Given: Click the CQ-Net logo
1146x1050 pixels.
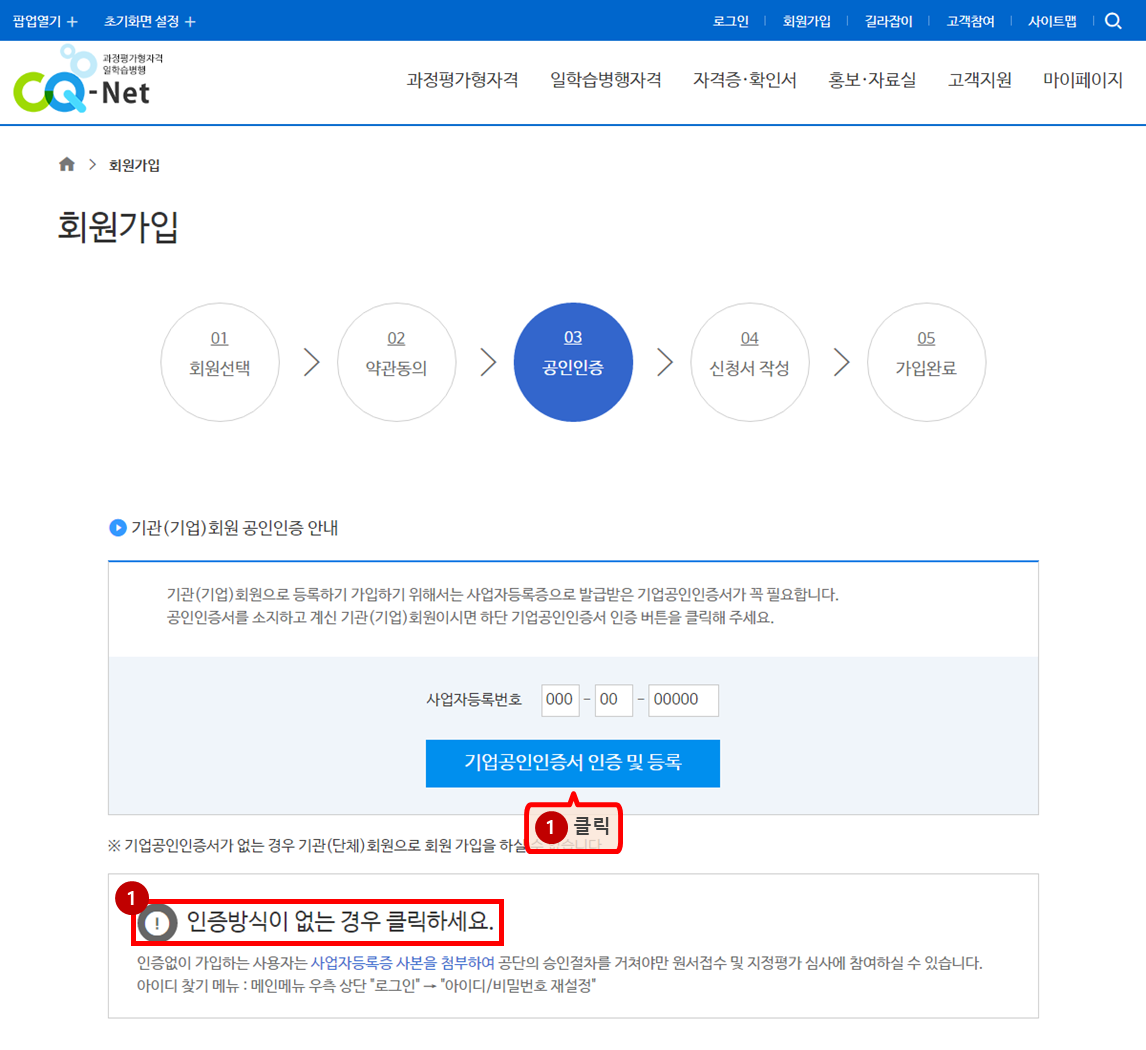Looking at the screenshot, I should pyautogui.click(x=88, y=79).
